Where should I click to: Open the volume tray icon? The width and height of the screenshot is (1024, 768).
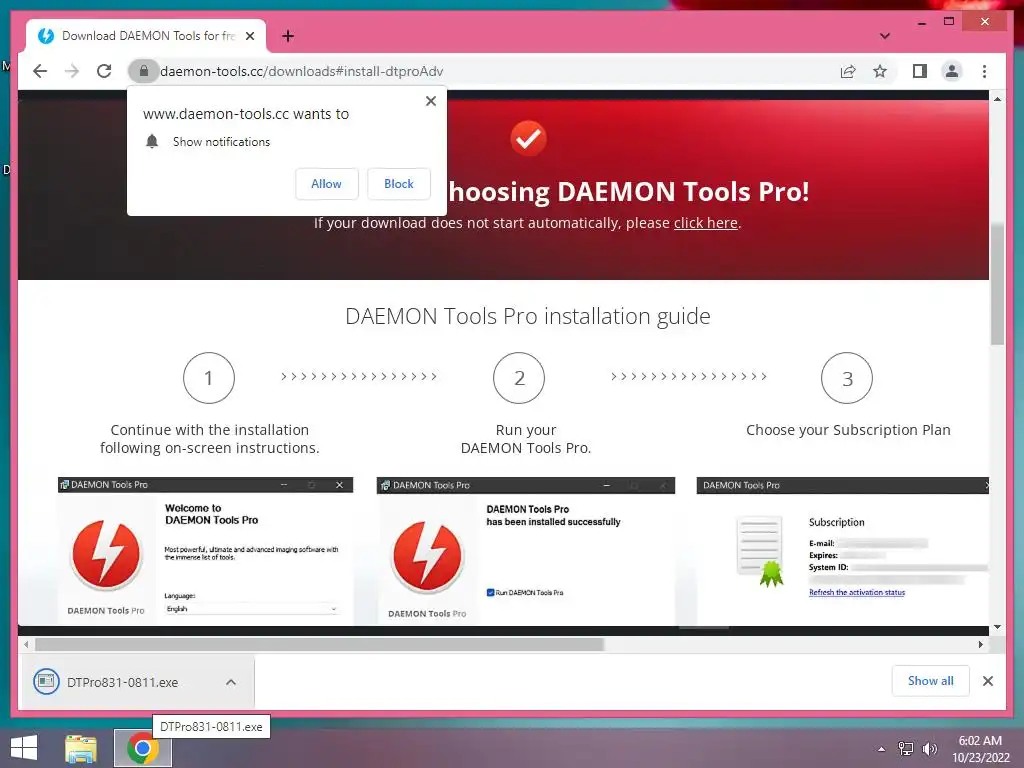(x=929, y=749)
